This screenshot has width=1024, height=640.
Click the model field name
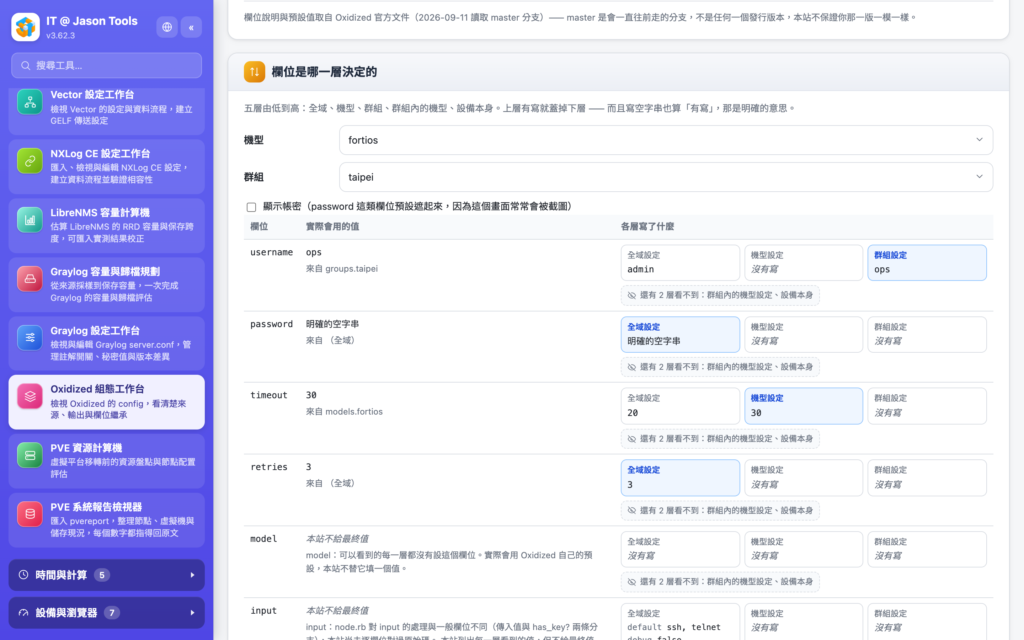[x=264, y=539]
